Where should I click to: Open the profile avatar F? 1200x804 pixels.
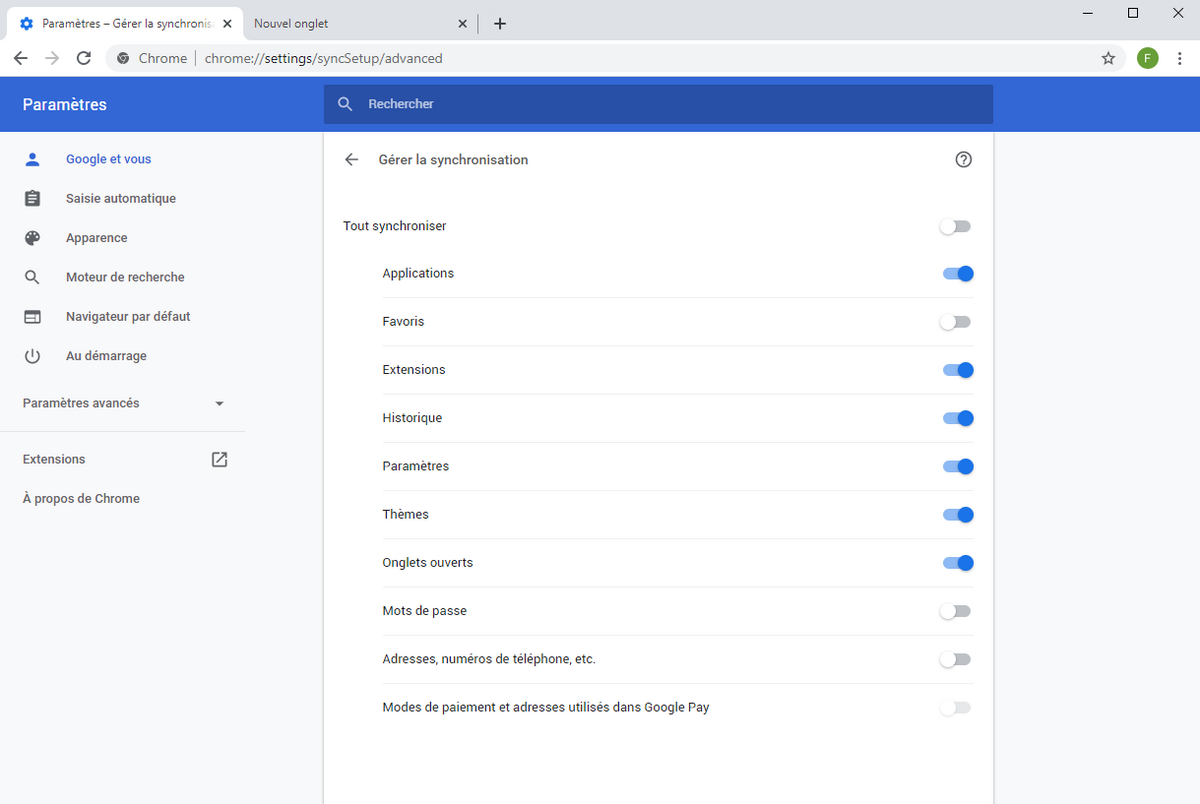[x=1147, y=58]
